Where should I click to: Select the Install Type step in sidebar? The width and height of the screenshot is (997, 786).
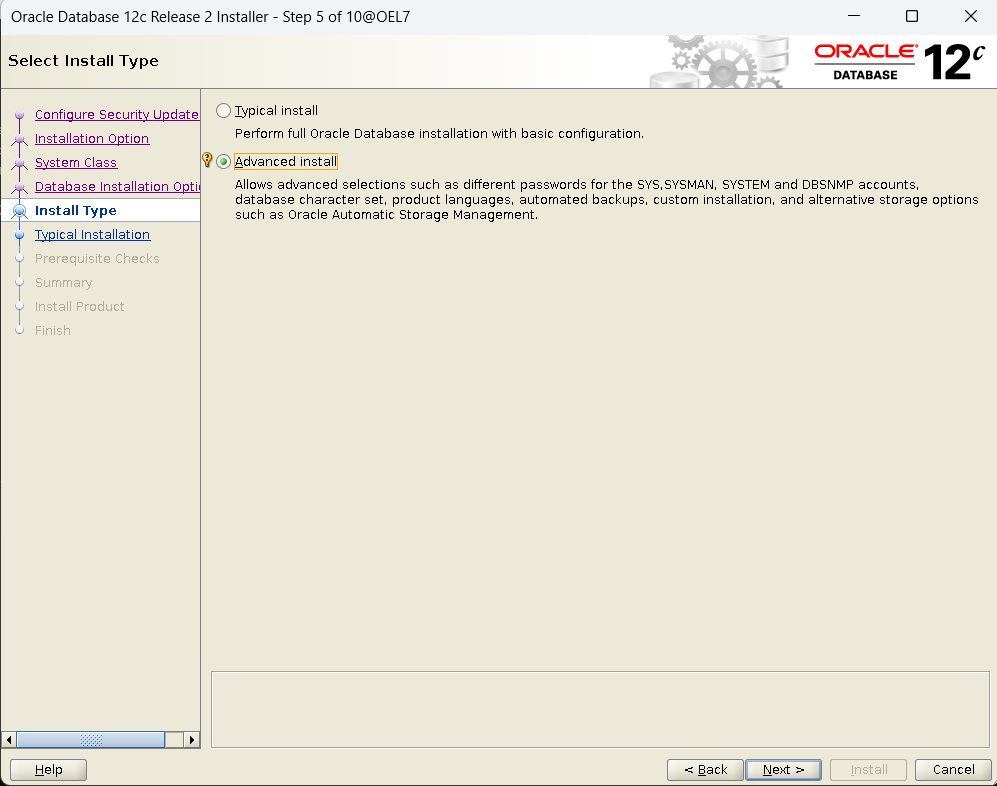(x=76, y=210)
